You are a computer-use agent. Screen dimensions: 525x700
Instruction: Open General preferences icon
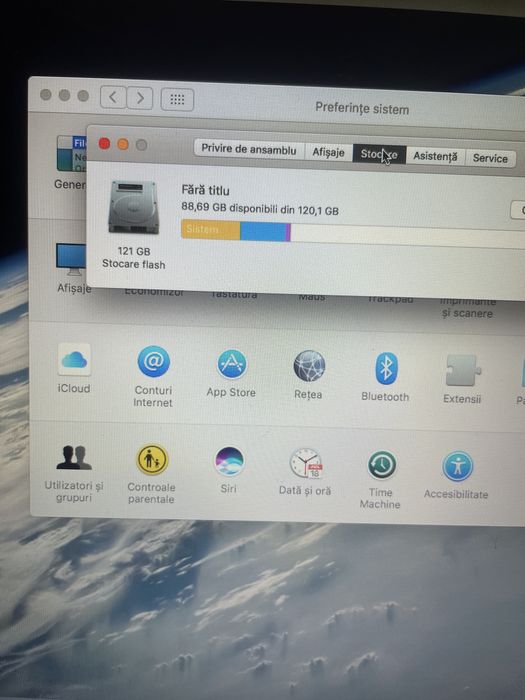pos(71,154)
